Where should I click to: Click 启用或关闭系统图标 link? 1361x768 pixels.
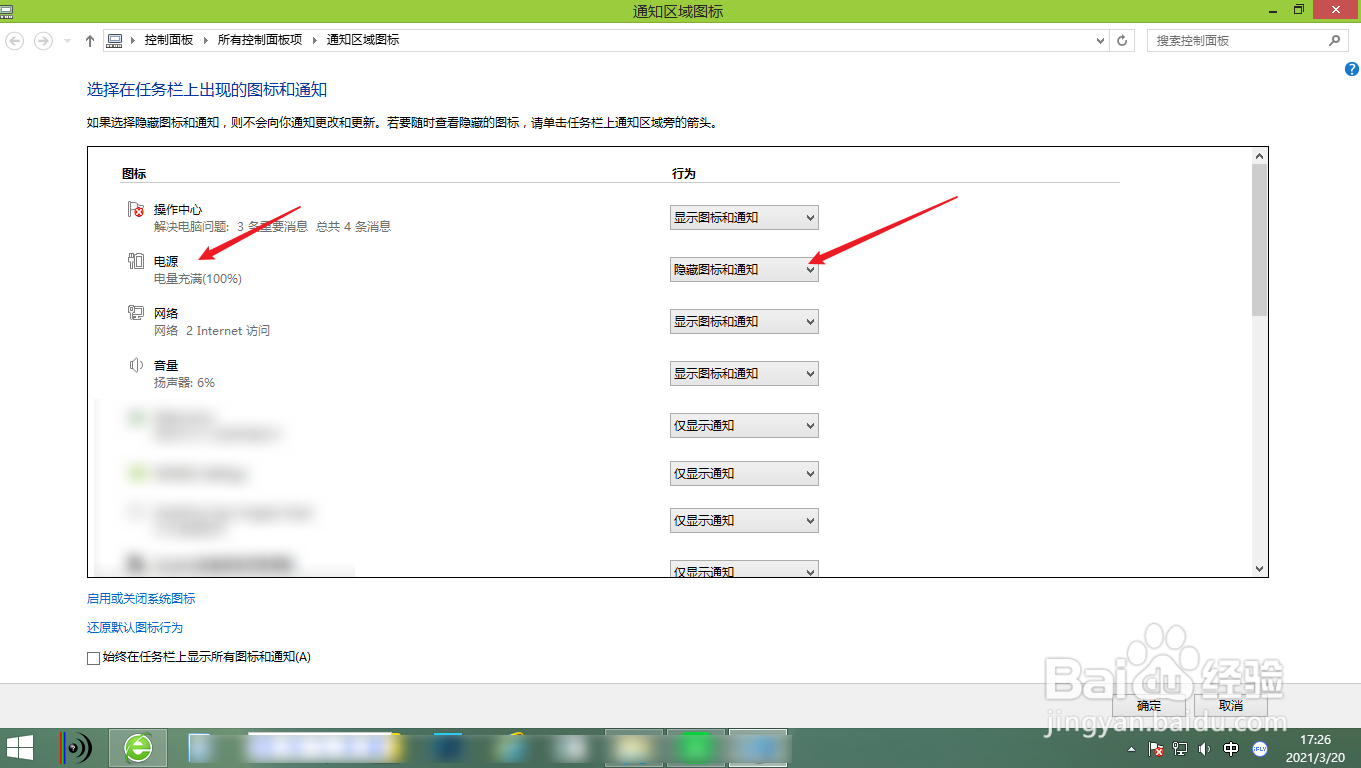141,599
